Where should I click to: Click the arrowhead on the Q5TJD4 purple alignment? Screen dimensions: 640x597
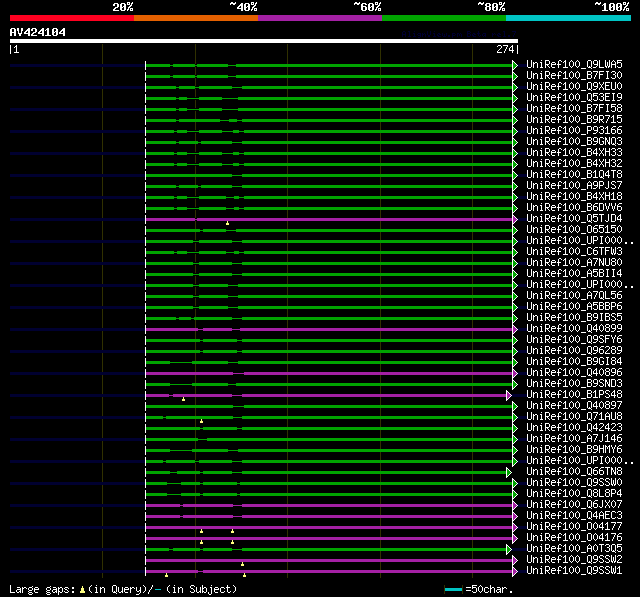pyautogui.click(x=515, y=220)
